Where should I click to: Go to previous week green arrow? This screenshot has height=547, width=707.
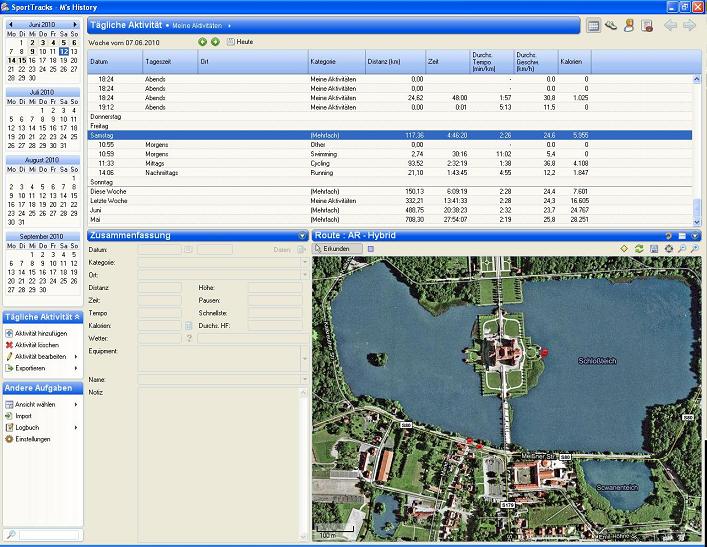point(202,42)
